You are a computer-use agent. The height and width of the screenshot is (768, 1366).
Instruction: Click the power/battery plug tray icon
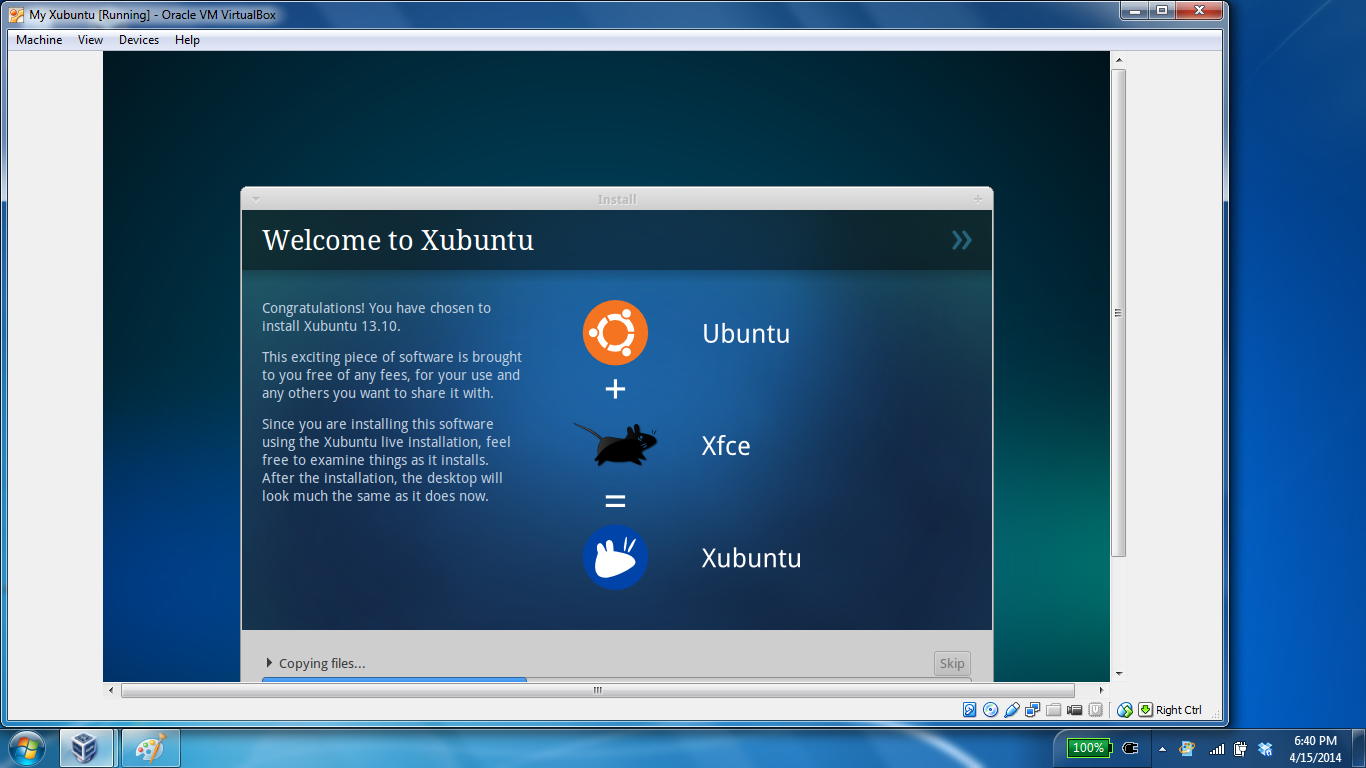(x=1240, y=748)
